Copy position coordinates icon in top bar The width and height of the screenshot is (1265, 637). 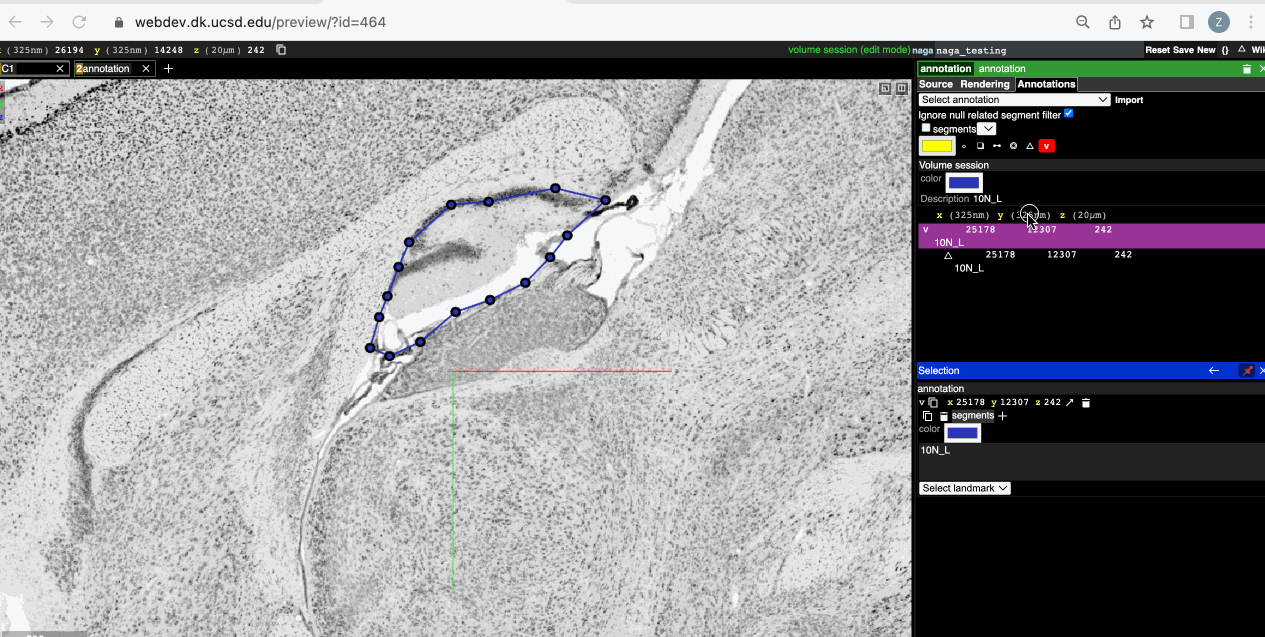click(x=281, y=50)
